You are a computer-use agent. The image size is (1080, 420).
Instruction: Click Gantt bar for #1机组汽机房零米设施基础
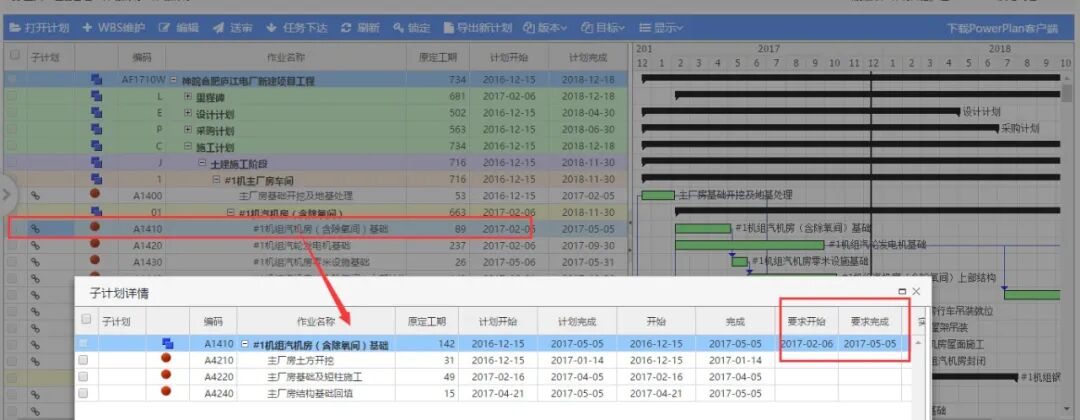[x=740, y=262]
